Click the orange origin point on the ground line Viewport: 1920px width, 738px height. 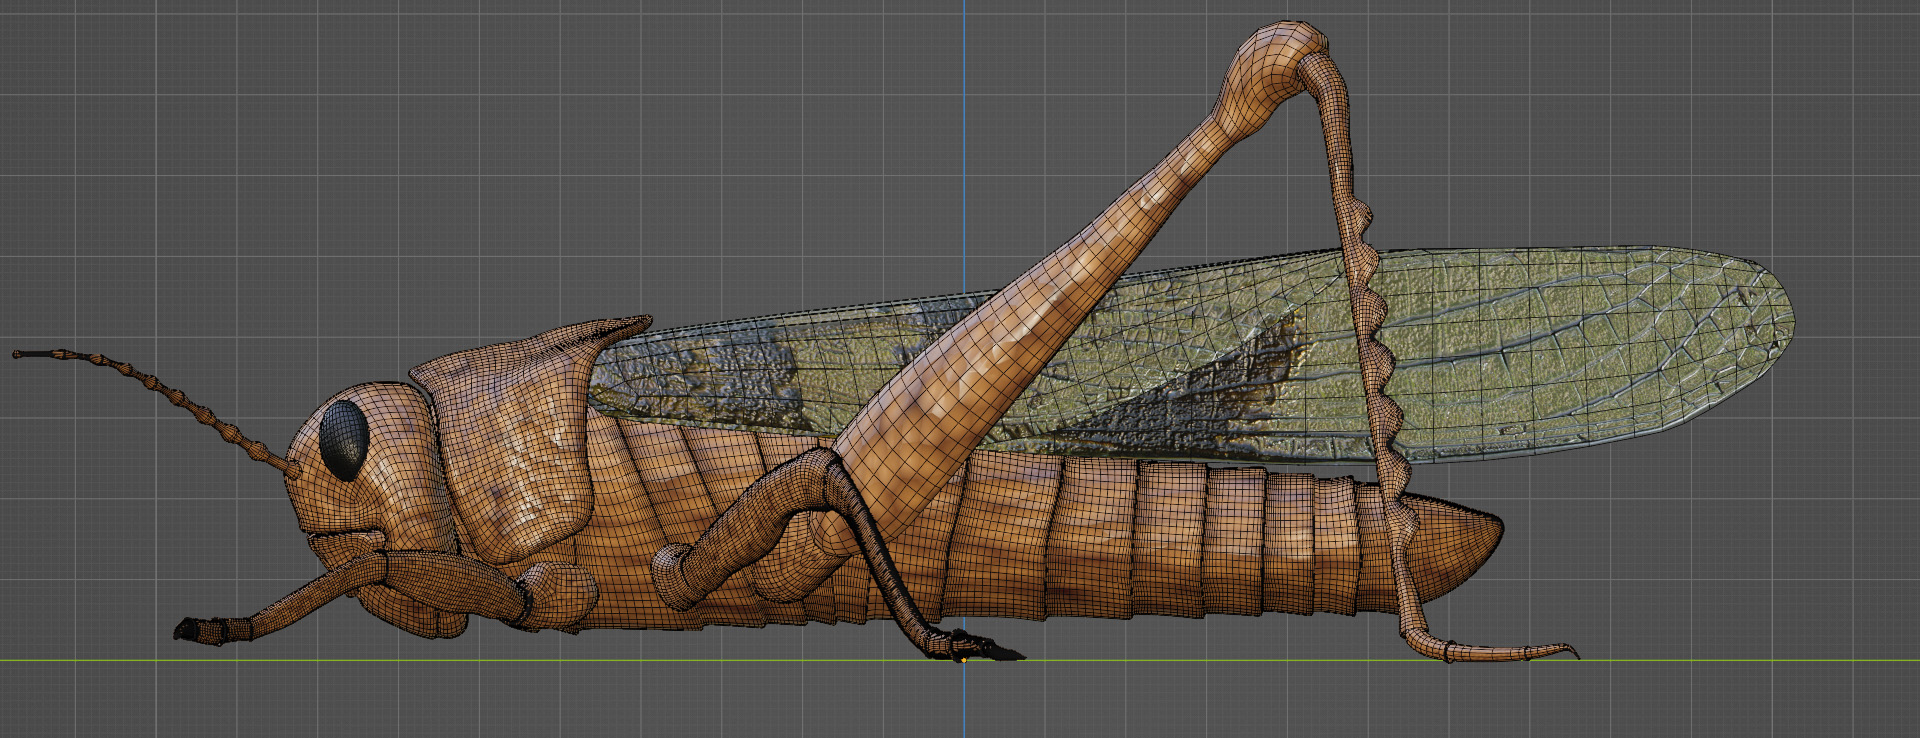(964, 660)
